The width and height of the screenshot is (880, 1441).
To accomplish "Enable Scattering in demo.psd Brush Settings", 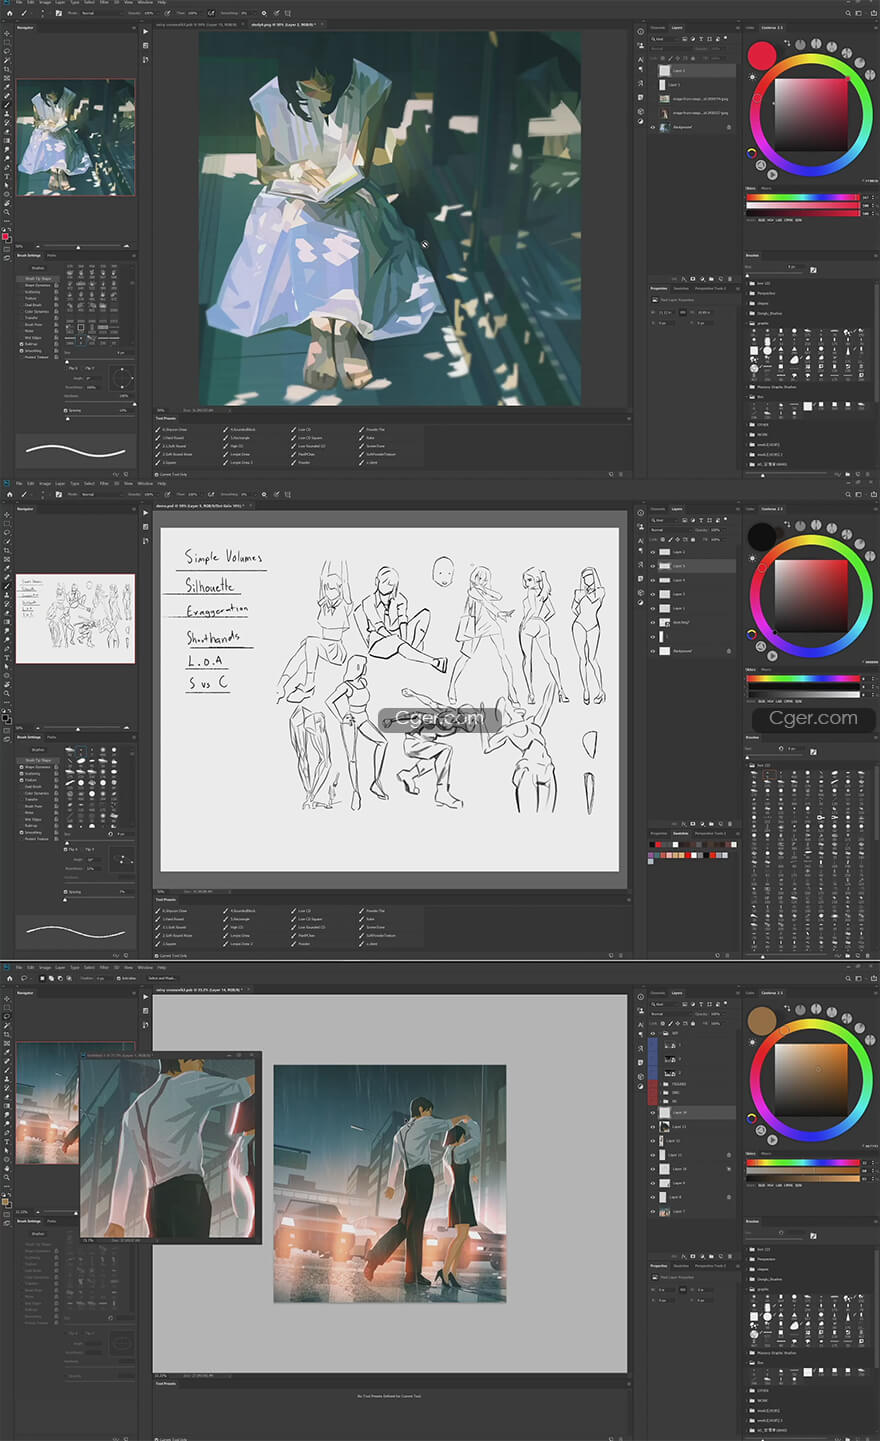I will pyautogui.click(x=22, y=774).
